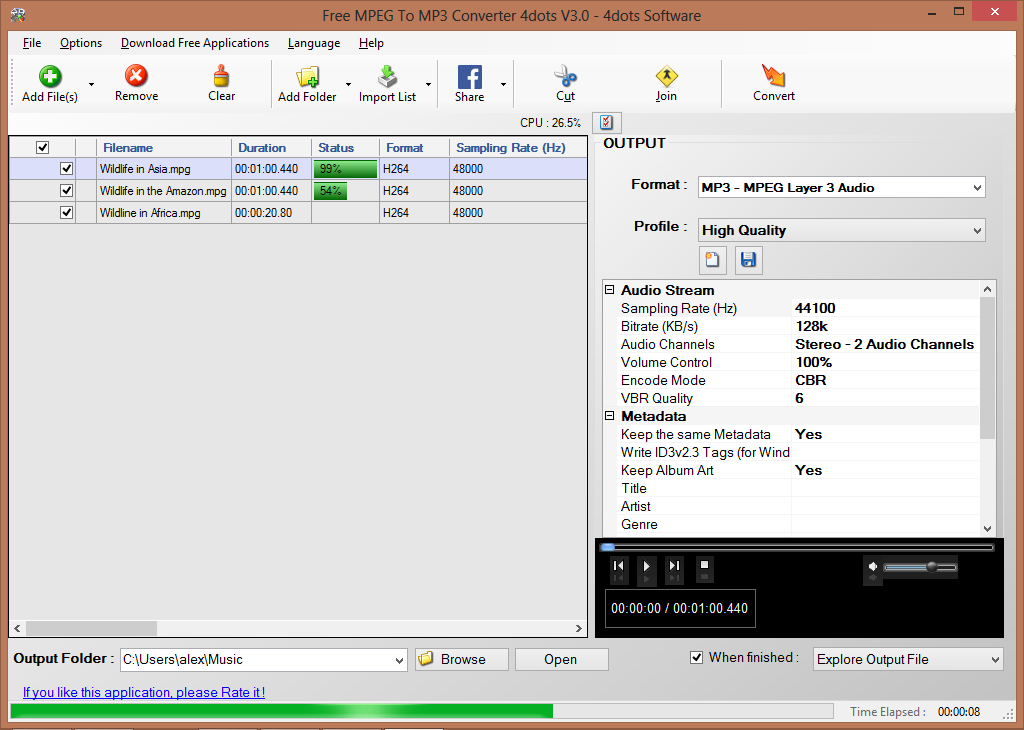Uncheck Wildlife in Asia.mpg

point(66,168)
